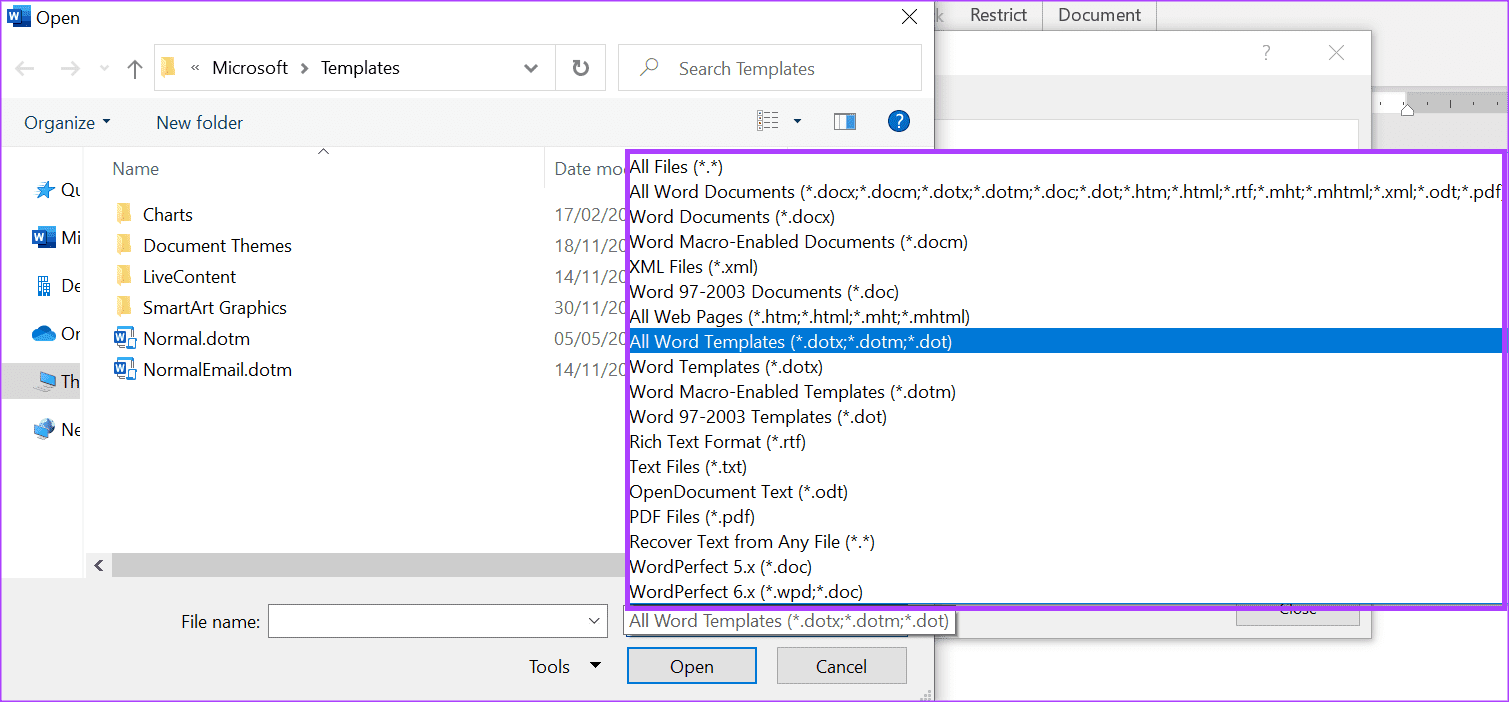Image resolution: width=1509 pixels, height=702 pixels.
Task: Click Document button in Word ribbon
Action: click(x=1099, y=15)
